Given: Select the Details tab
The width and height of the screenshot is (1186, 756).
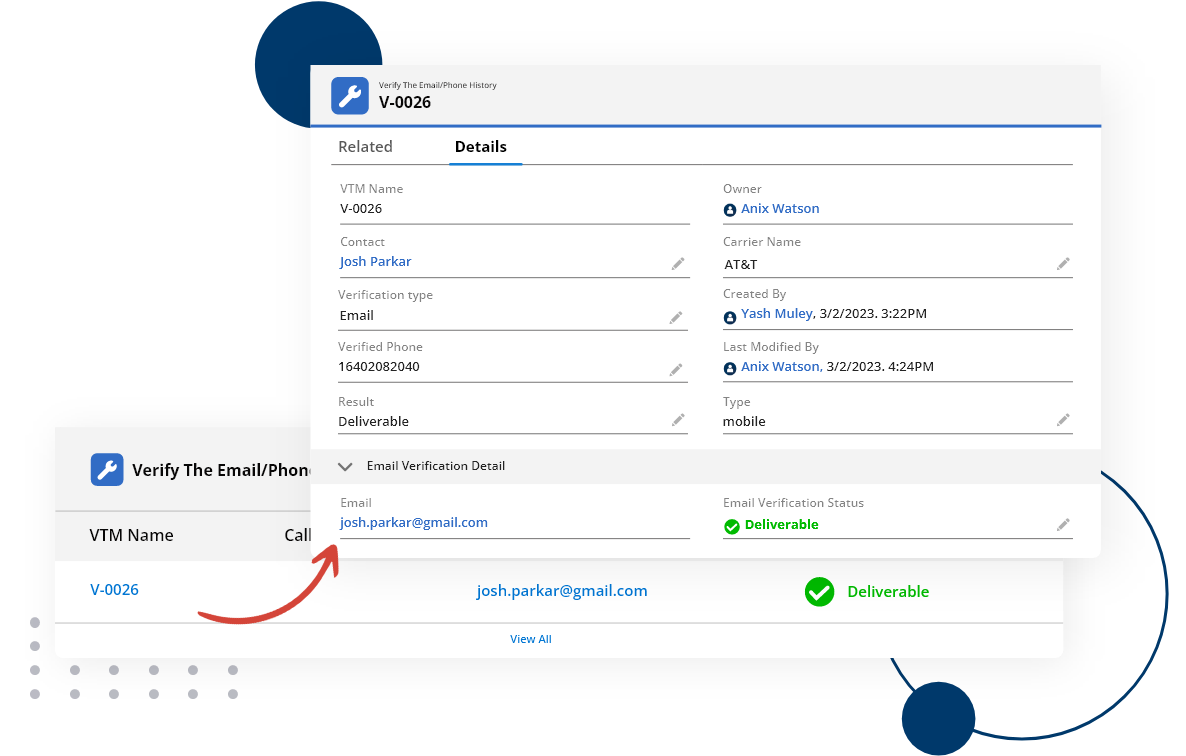Looking at the screenshot, I should coord(481,147).
